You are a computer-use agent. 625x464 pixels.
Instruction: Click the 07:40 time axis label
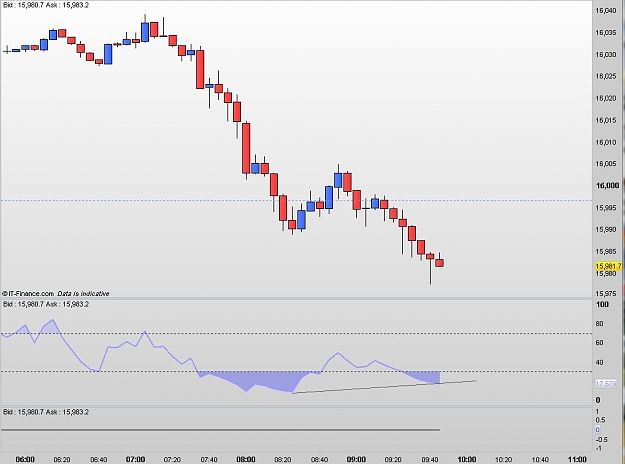point(209,460)
